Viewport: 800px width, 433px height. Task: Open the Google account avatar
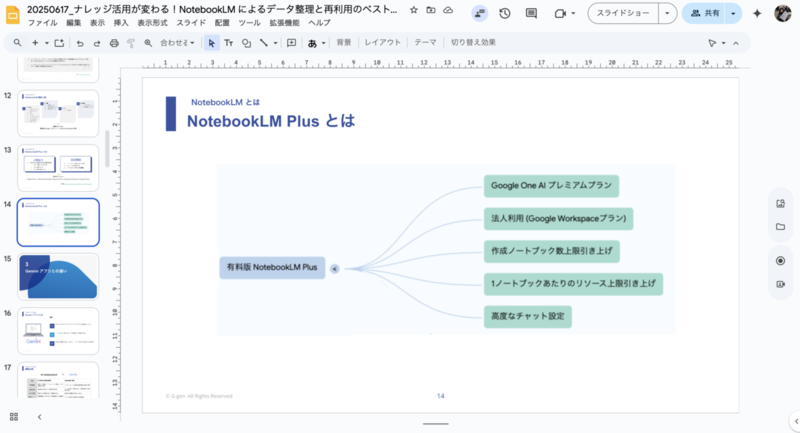[x=783, y=13]
